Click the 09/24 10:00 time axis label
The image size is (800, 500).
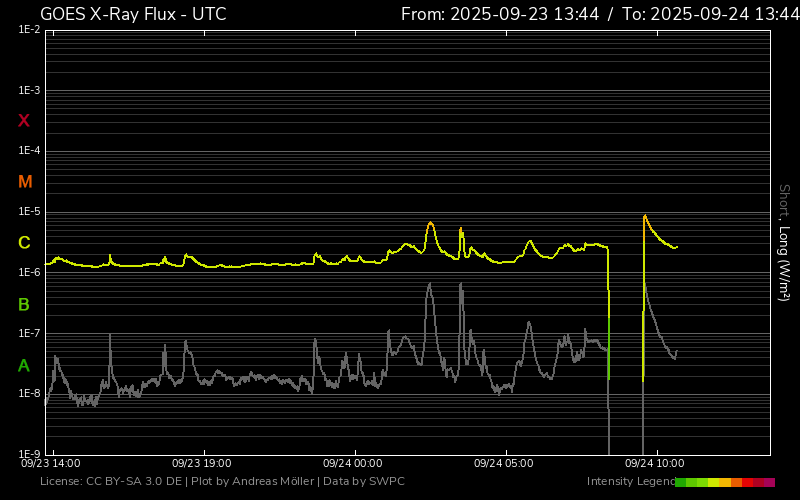(654, 464)
